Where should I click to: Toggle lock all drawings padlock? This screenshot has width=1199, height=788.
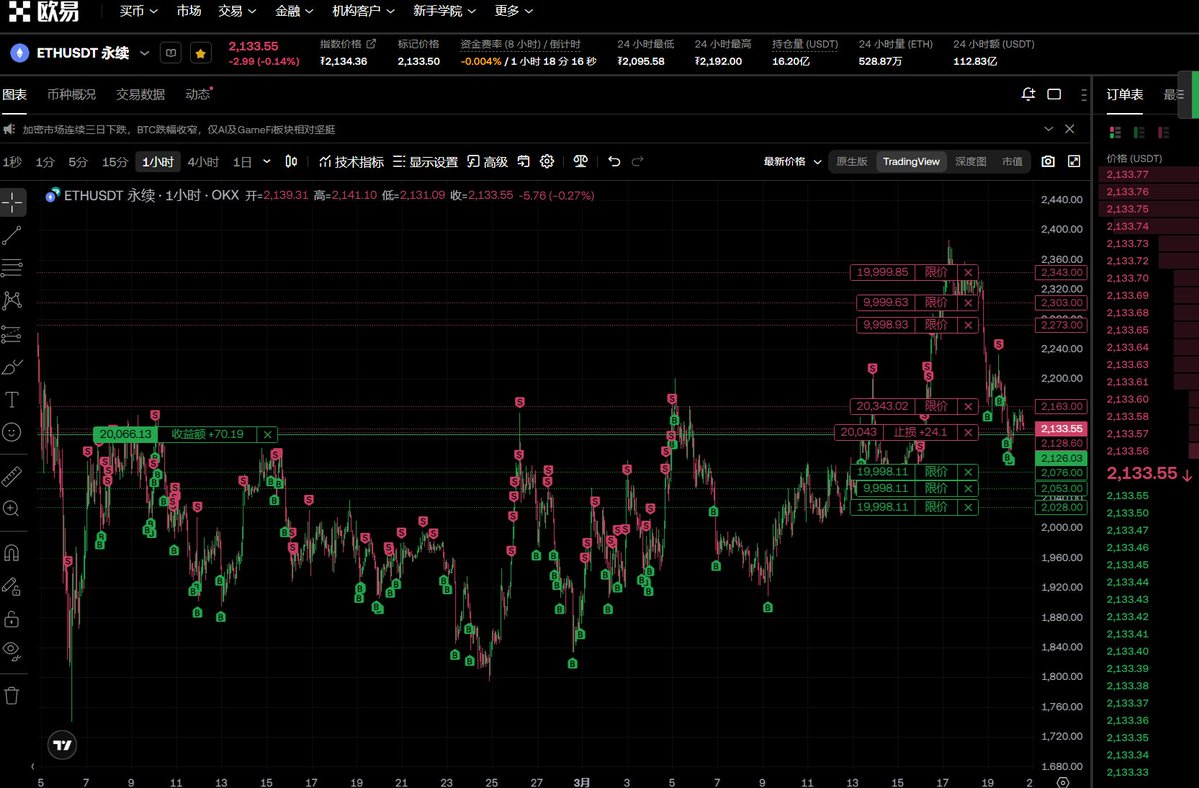click(x=12, y=618)
